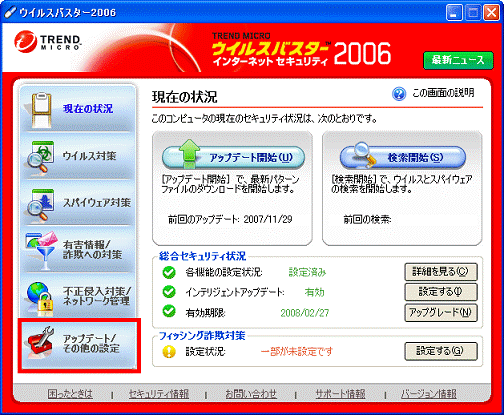Click the clipboard icon for 現在の状況
Image resolution: width=504 pixels, height=415 pixels.
coord(42,110)
